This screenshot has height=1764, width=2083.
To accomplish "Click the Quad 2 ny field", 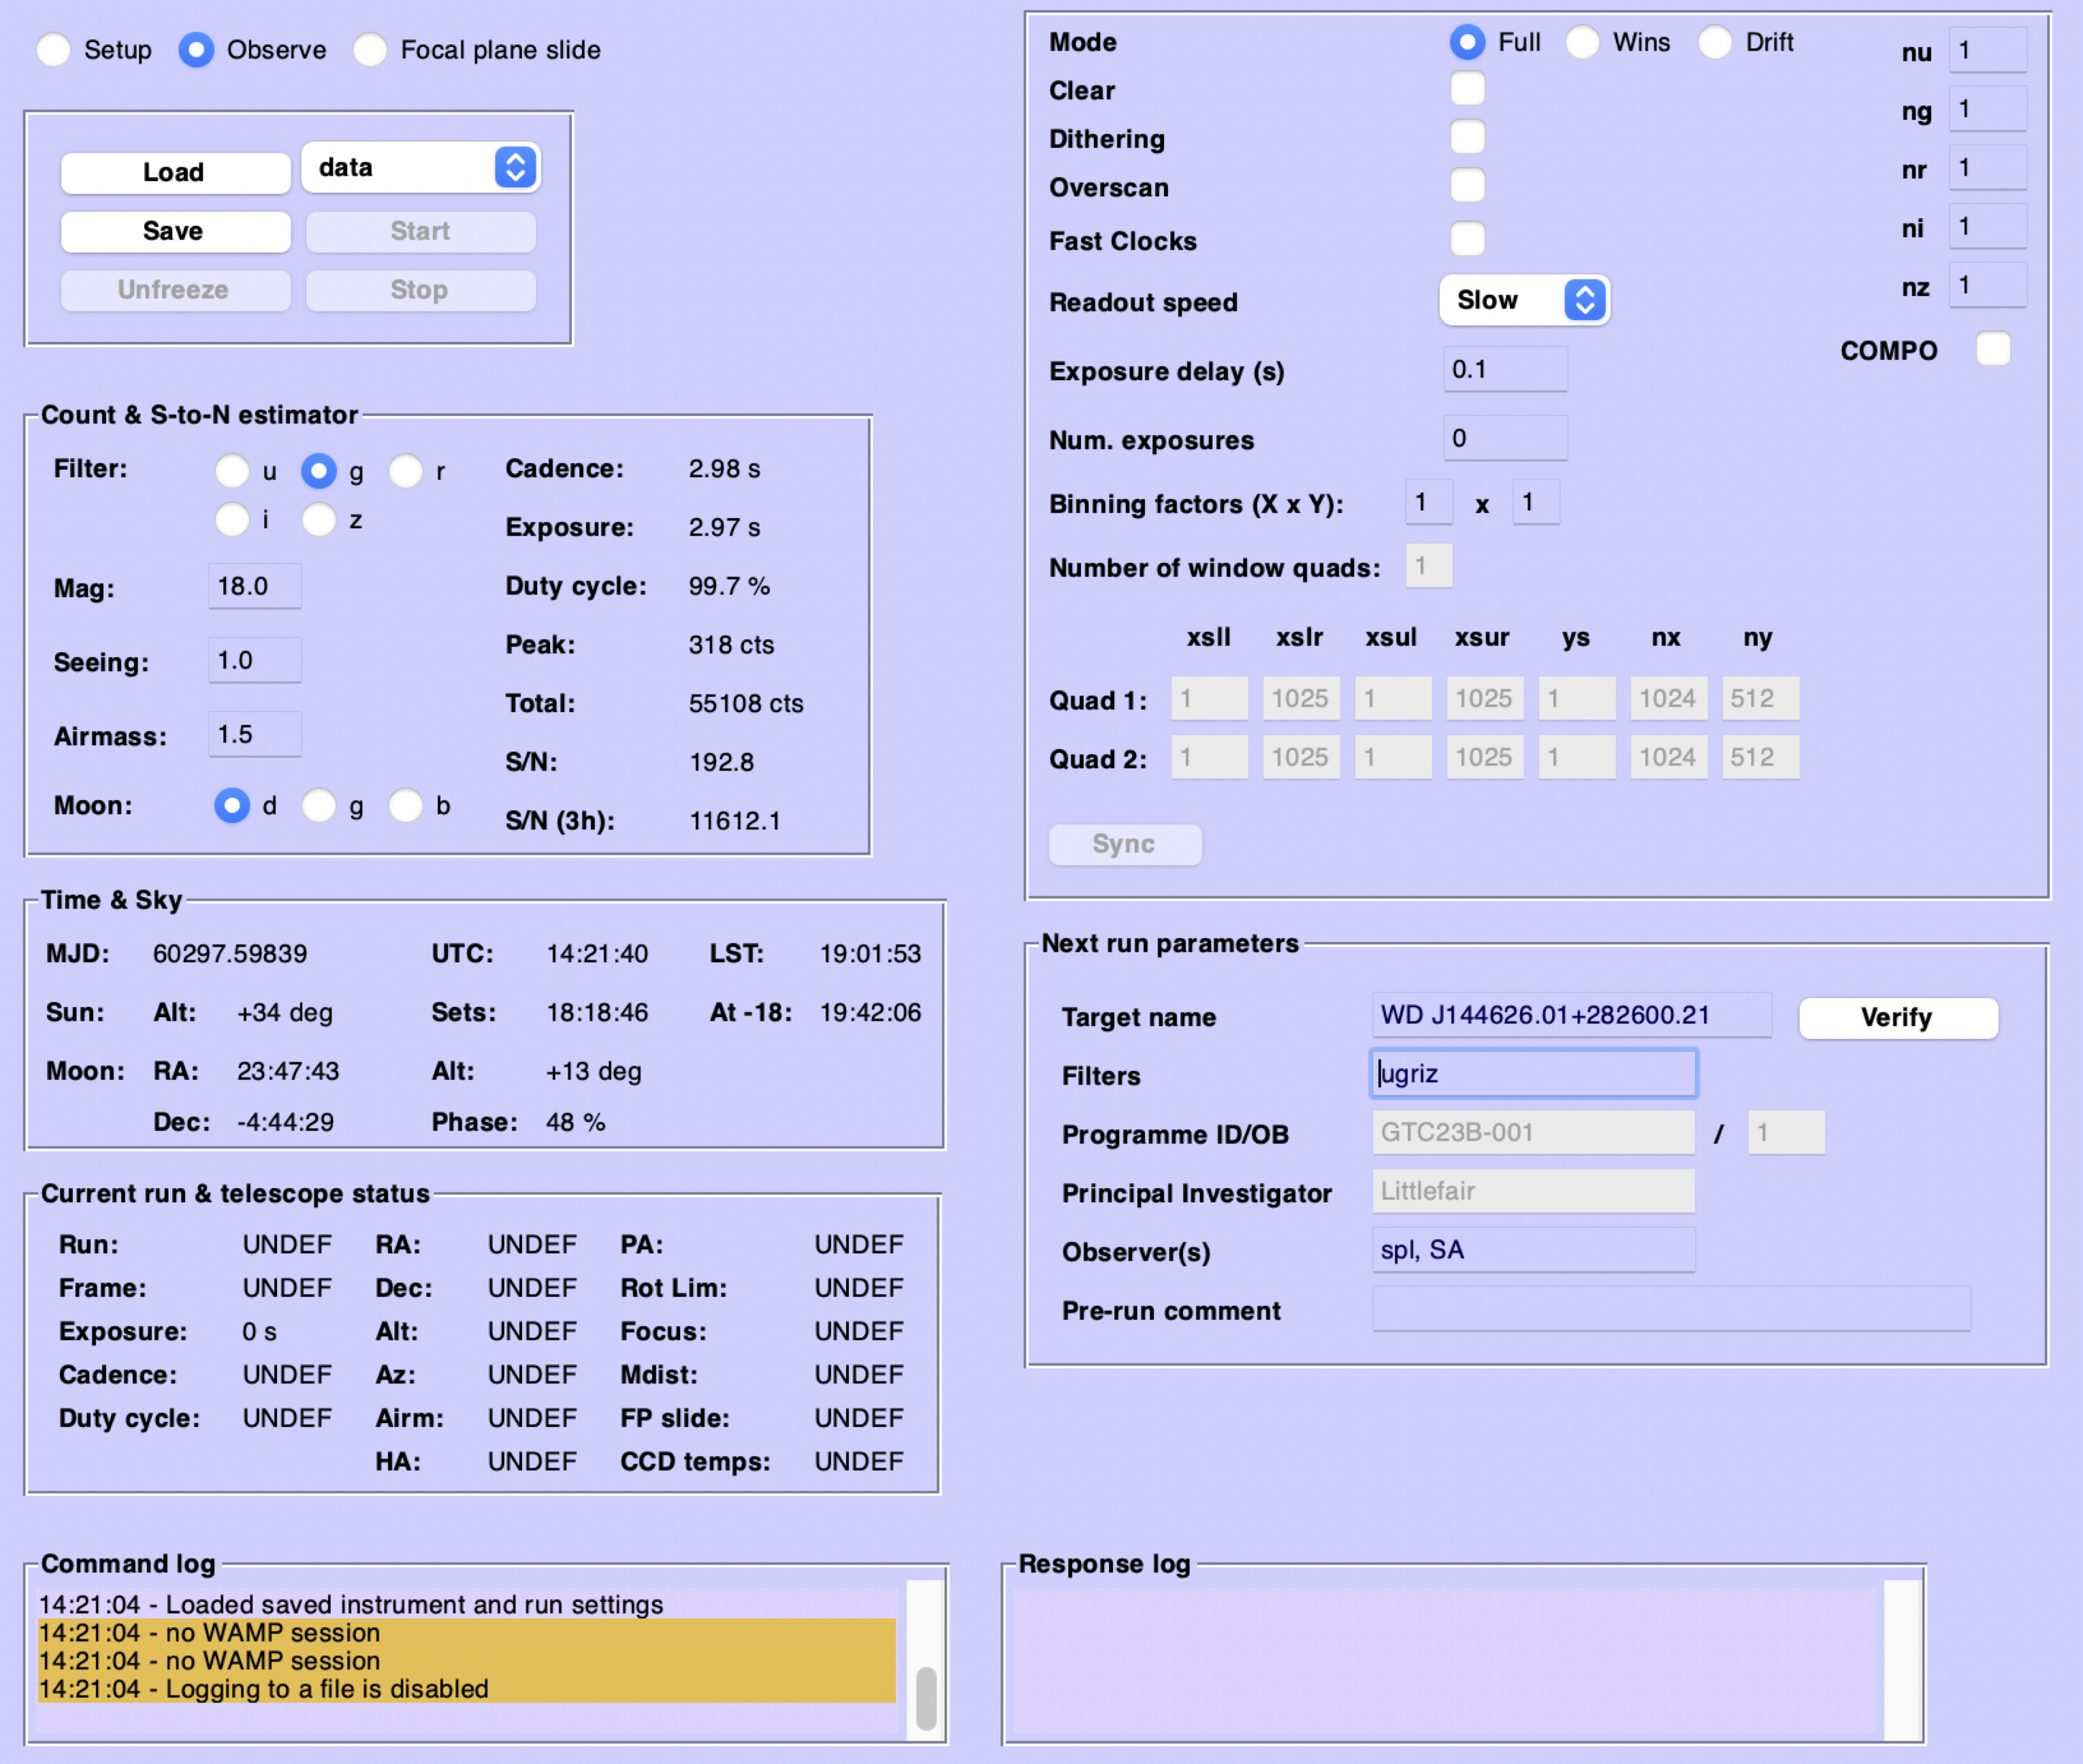I will tap(1760, 757).
